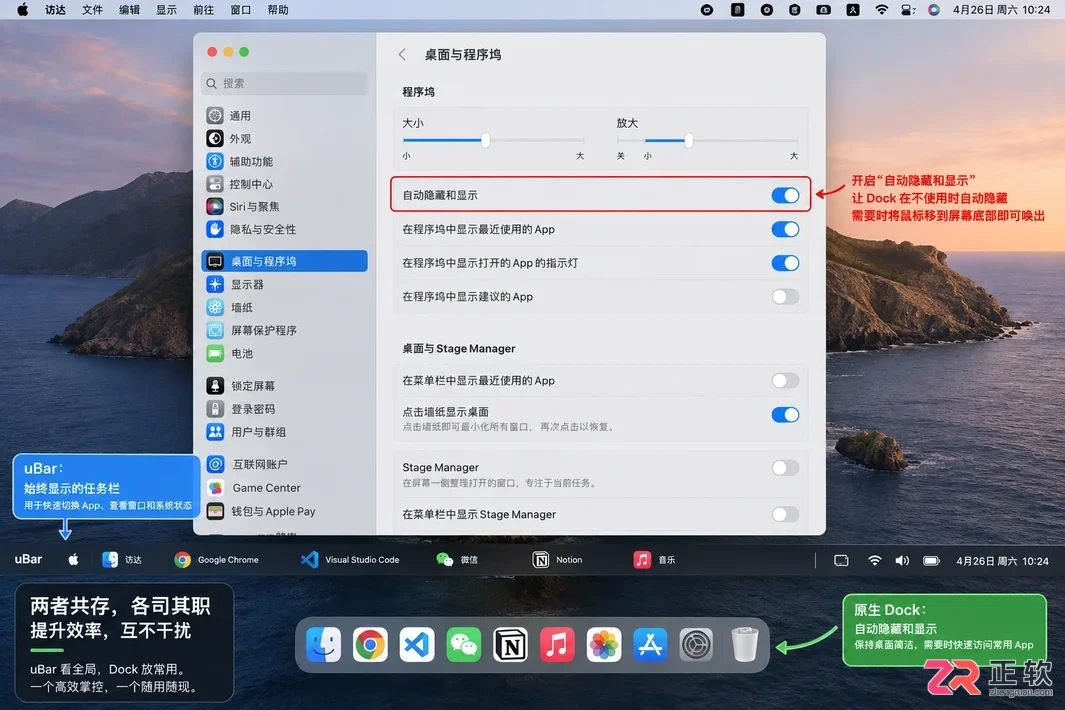Screen dimensions: 1065x710
Task: Click the 搜索 field in settings
Action: click(285, 83)
